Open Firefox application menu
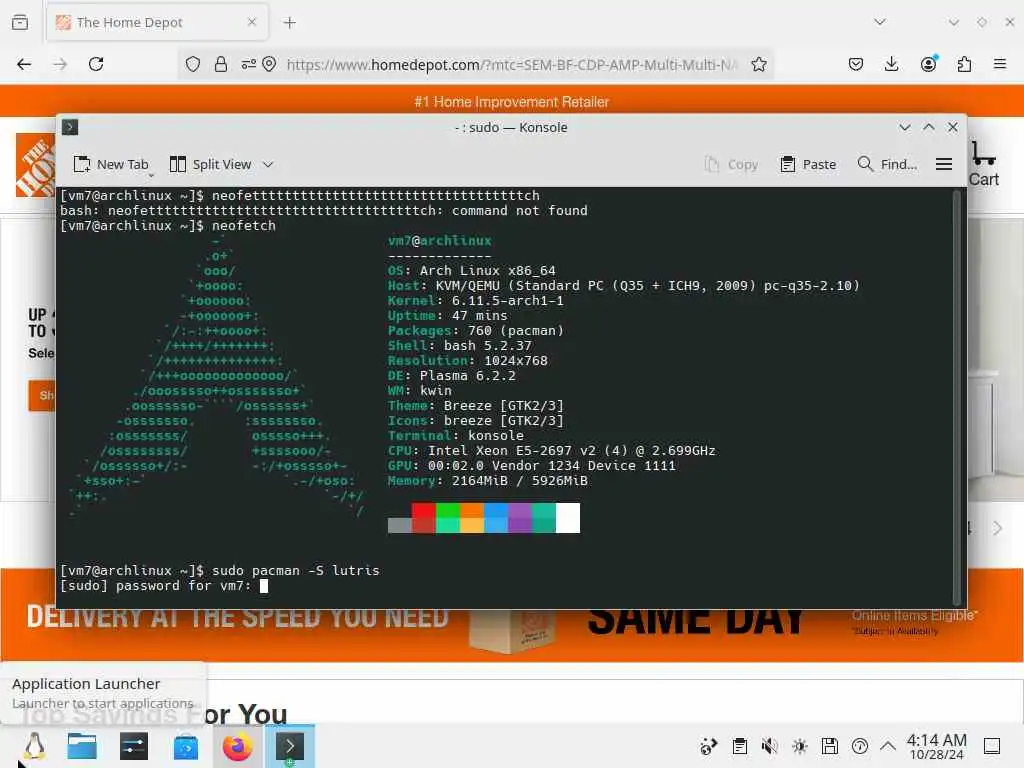This screenshot has height=768, width=1024. (x=1000, y=64)
